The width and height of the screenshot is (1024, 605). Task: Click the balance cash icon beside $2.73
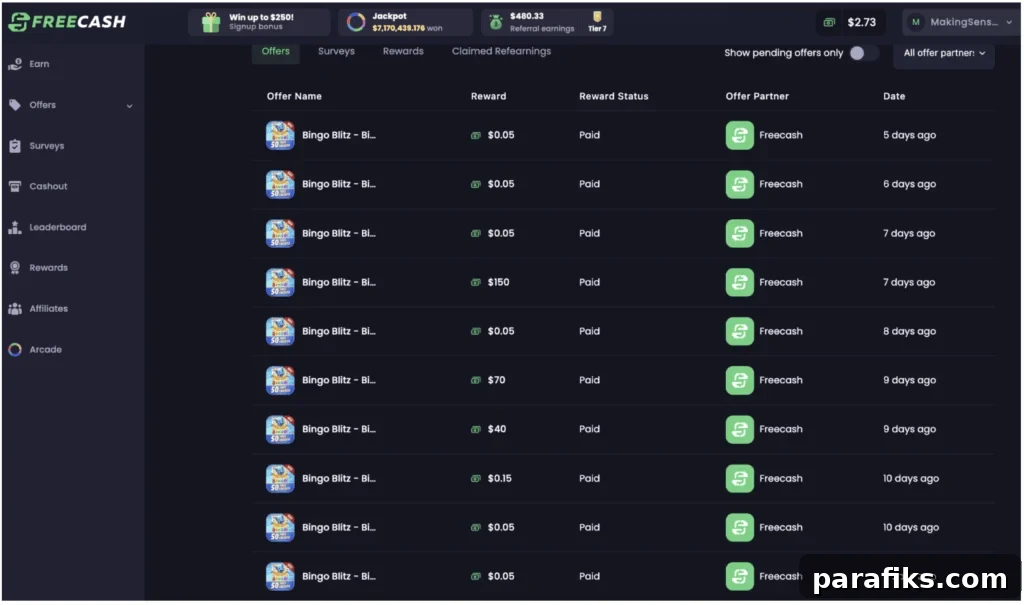[829, 22]
